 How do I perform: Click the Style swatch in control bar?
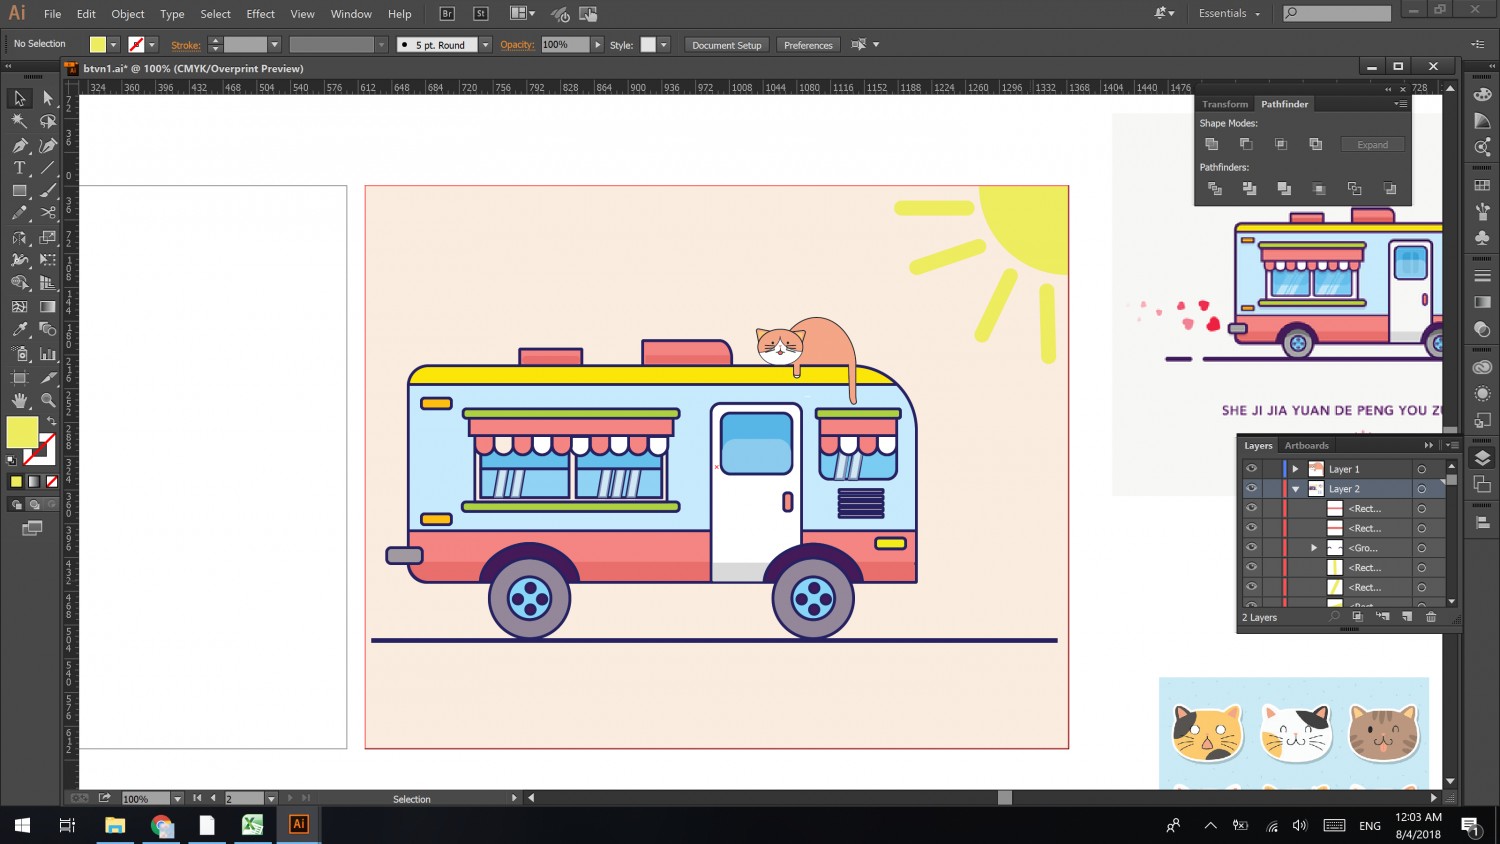(x=648, y=45)
